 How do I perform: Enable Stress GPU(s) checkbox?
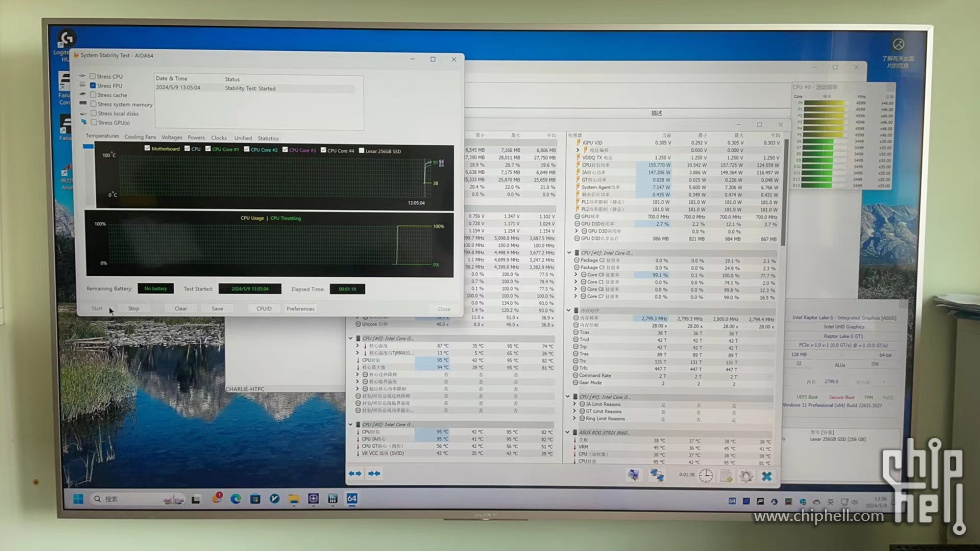(93, 122)
